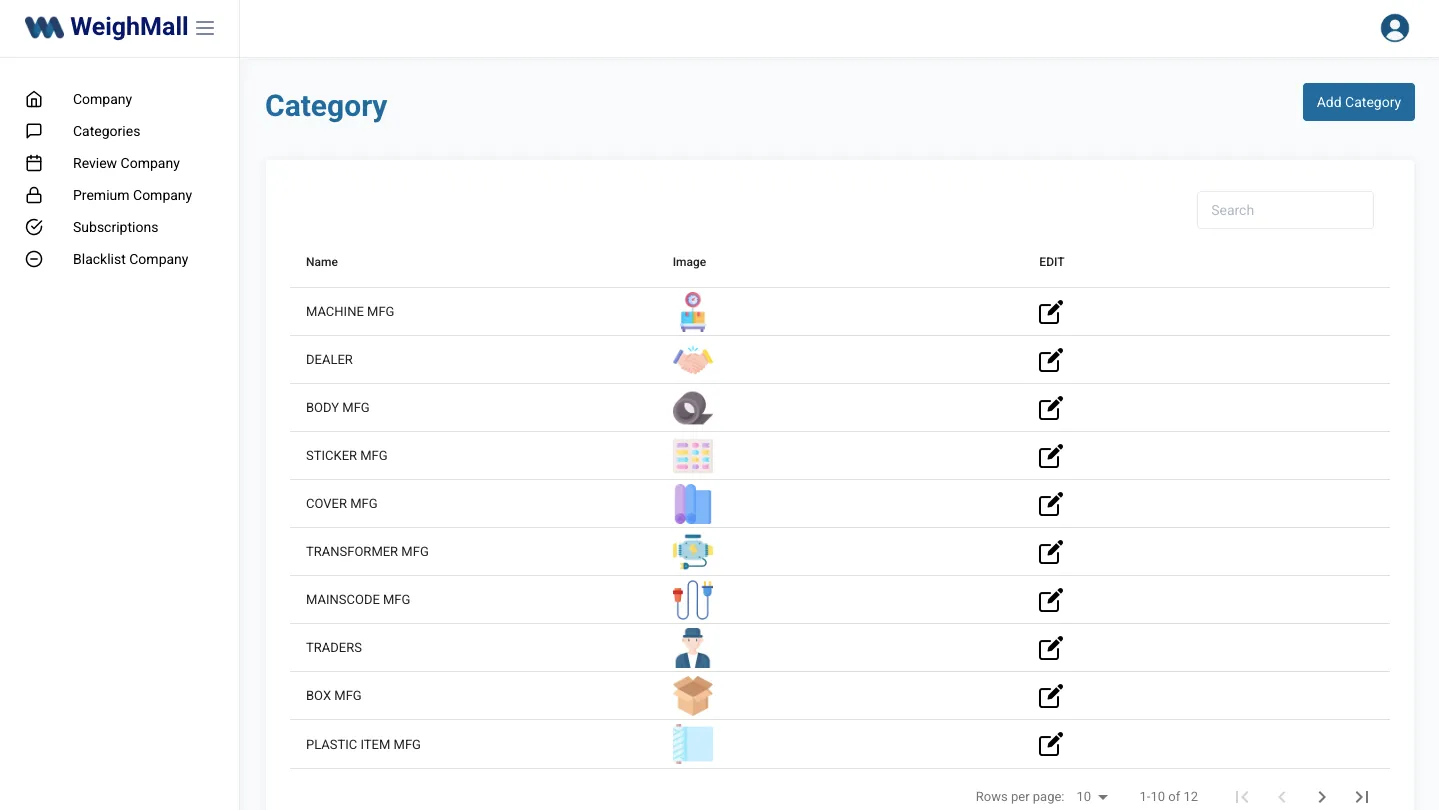The width and height of the screenshot is (1439, 810).
Task: Edit the DEALER category
Action: (1050, 360)
